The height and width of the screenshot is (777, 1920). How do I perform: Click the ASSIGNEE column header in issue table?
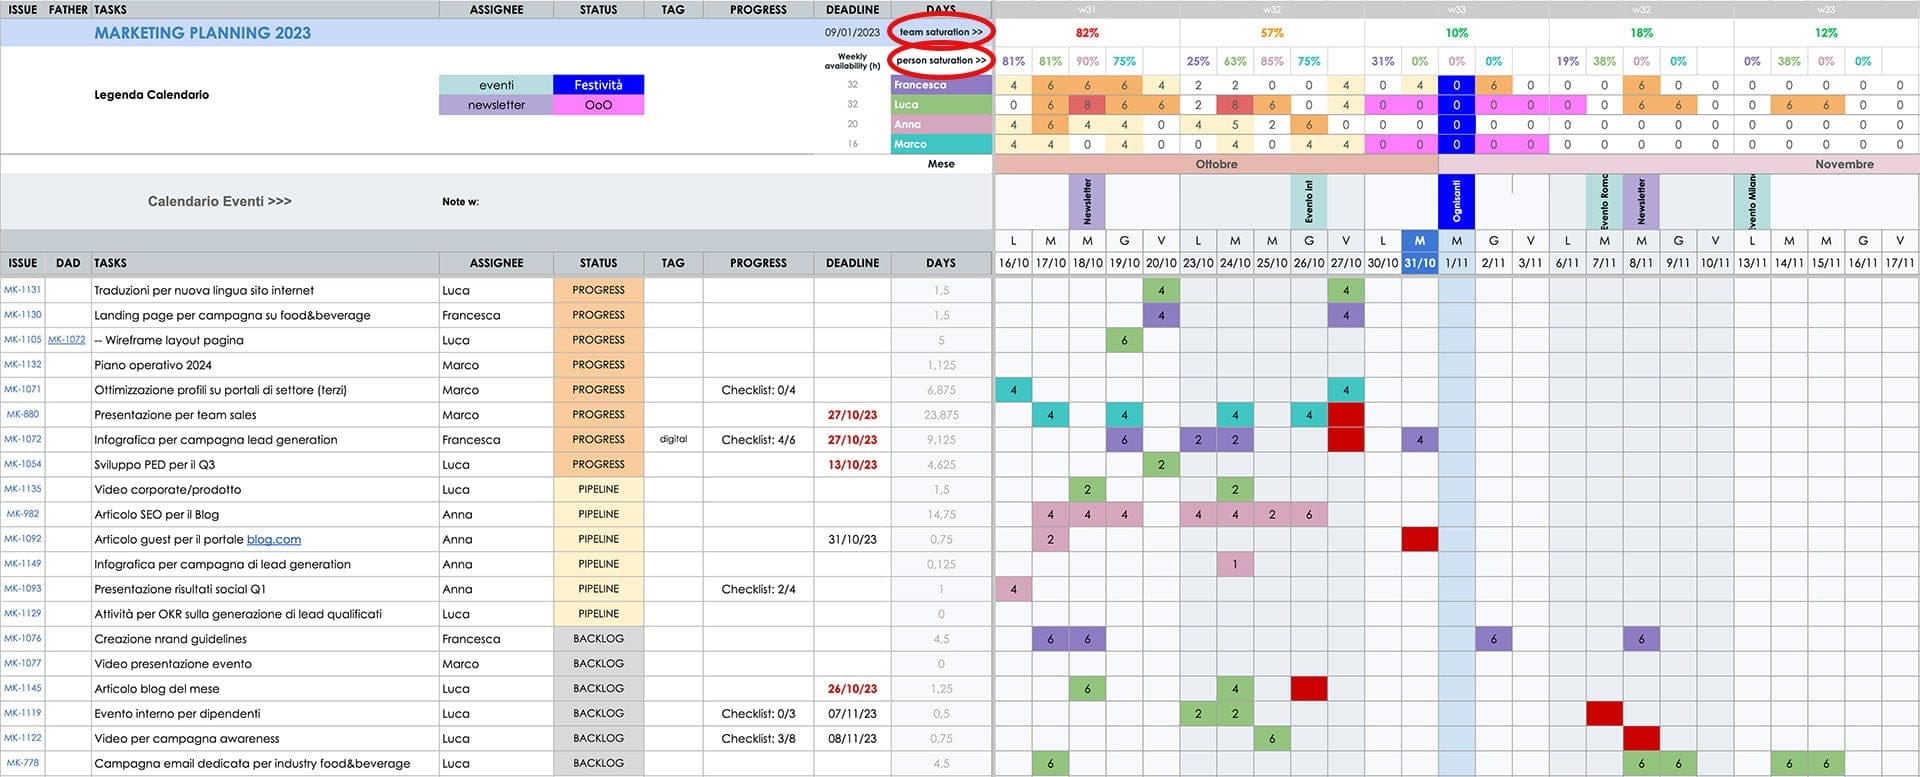496,263
